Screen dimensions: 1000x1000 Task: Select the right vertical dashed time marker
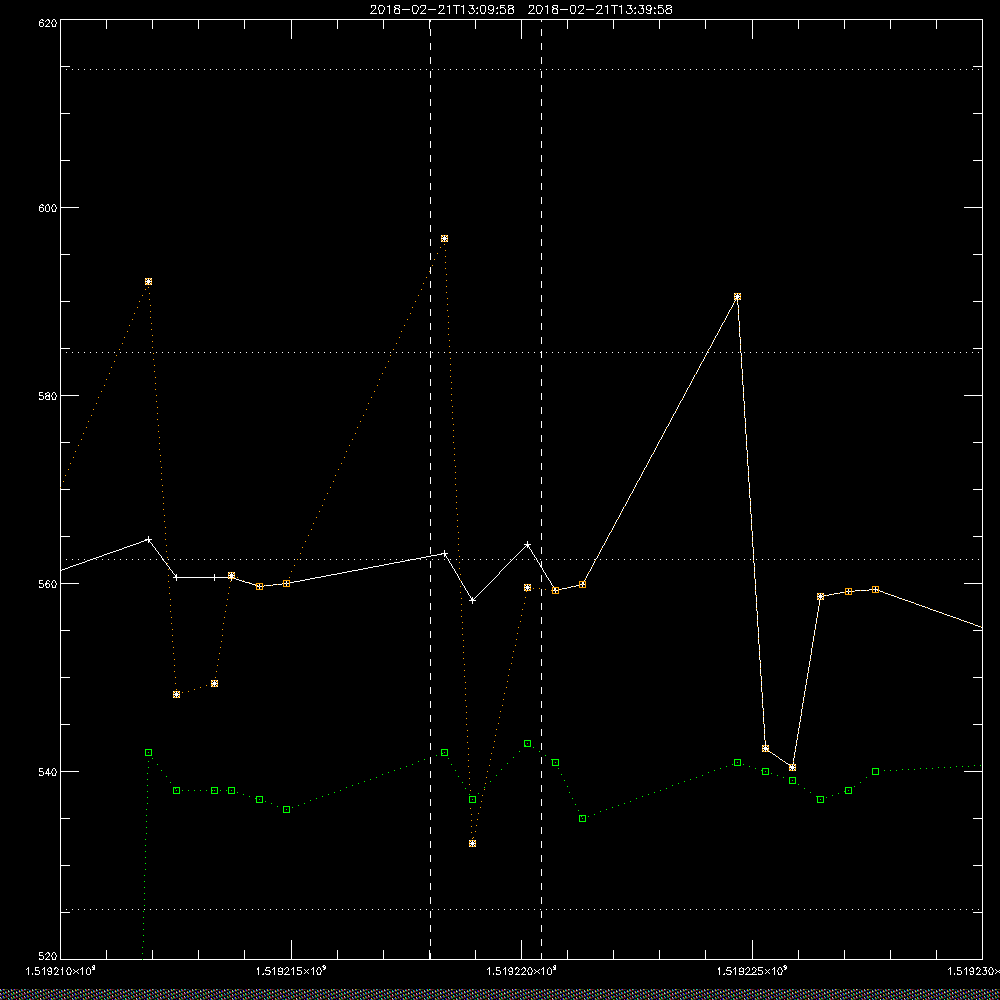click(541, 489)
